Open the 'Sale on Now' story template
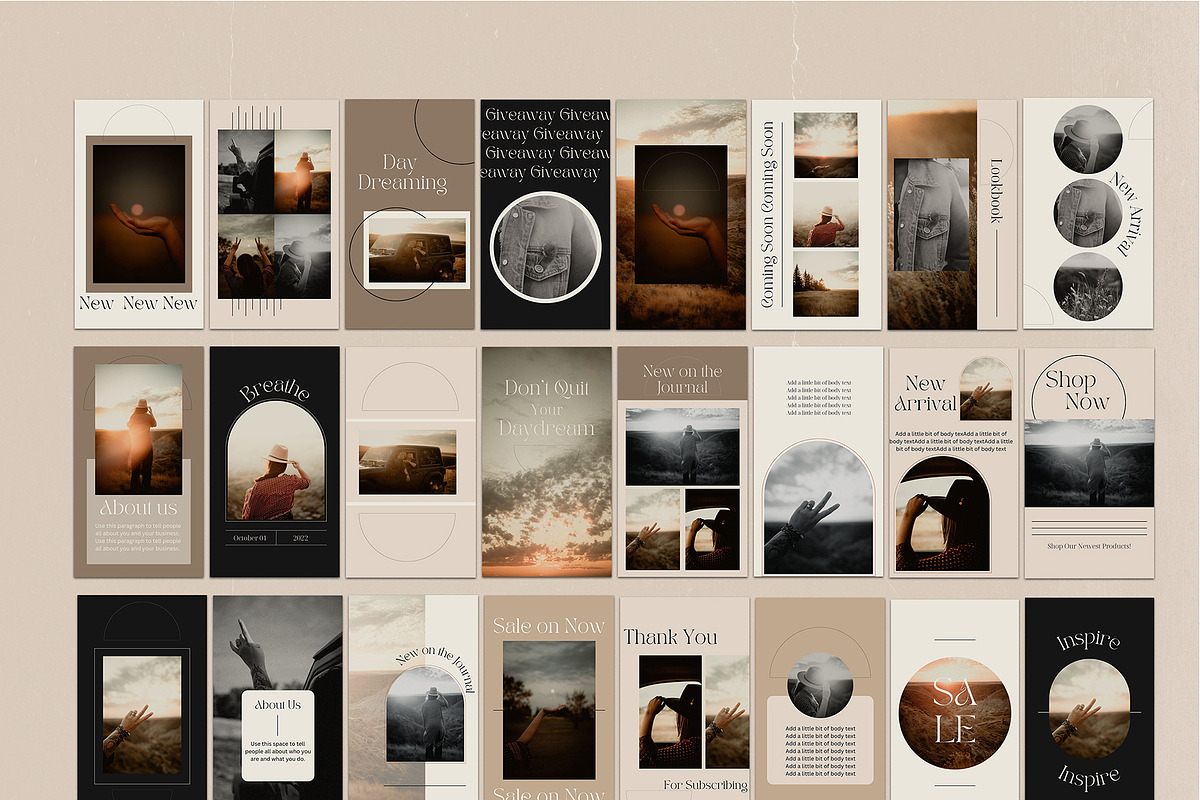The width and height of the screenshot is (1200, 800). coord(549,699)
